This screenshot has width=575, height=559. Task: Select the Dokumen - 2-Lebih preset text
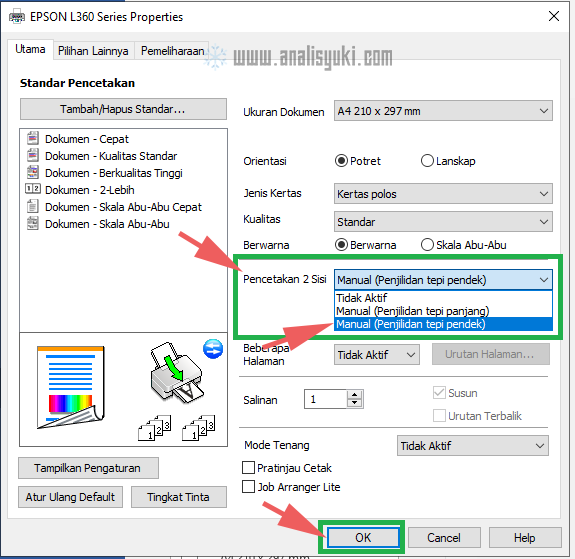90,190
